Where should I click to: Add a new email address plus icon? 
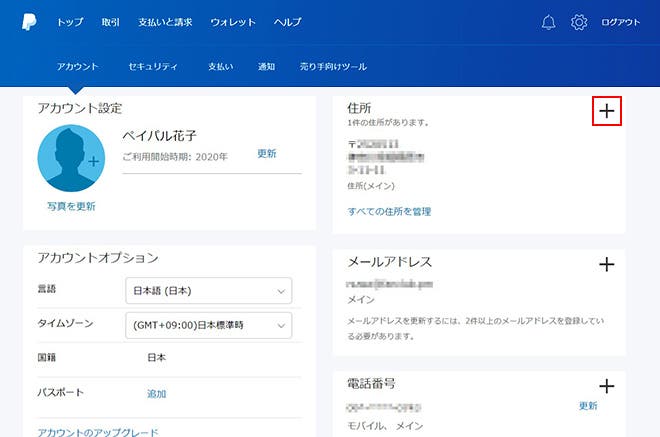[606, 264]
